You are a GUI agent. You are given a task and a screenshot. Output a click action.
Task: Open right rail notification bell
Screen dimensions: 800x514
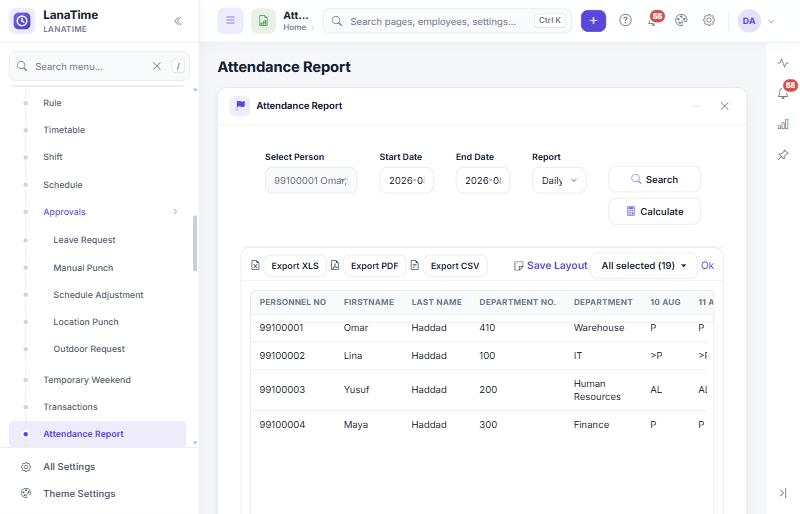(x=783, y=93)
